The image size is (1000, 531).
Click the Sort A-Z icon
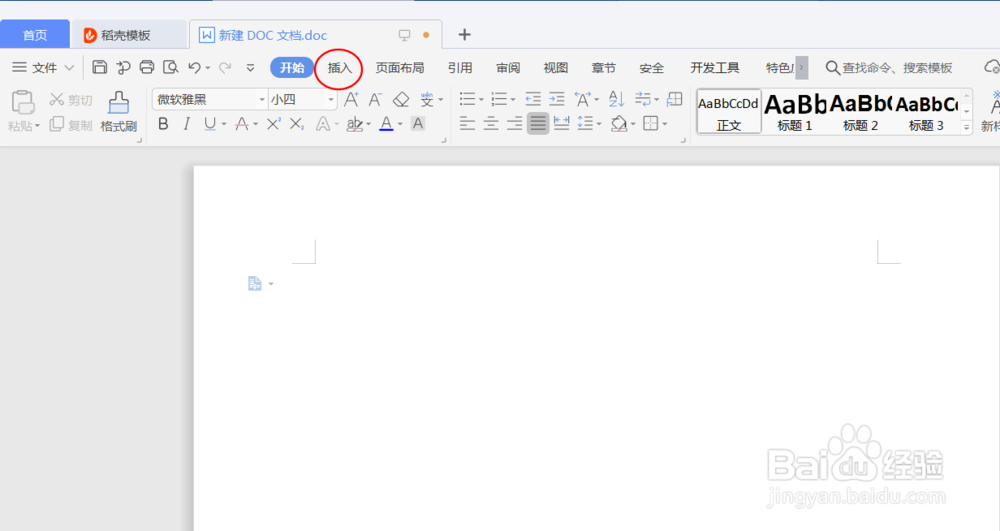[616, 99]
